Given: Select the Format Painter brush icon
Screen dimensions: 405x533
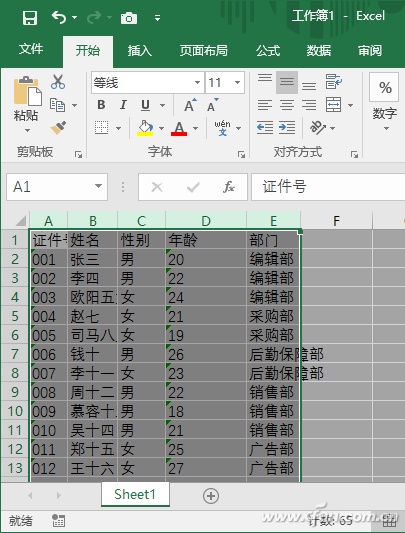Looking at the screenshot, I should [x=58, y=128].
